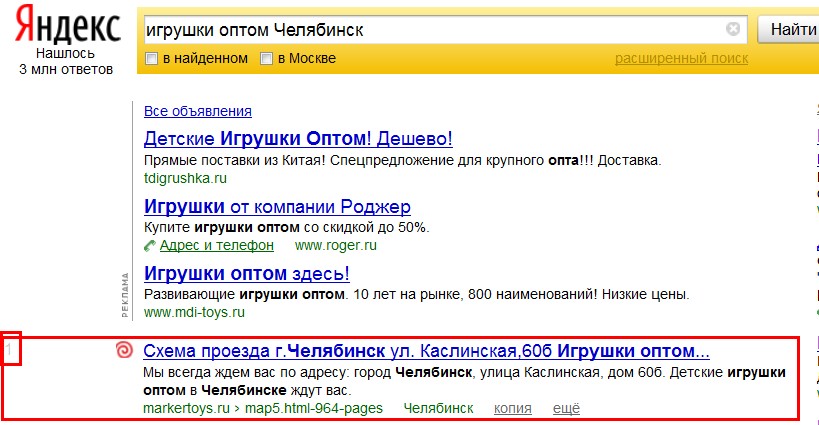819x425 pixels.
Task: Open 'расширенный поиск' link
Action: 681,58
